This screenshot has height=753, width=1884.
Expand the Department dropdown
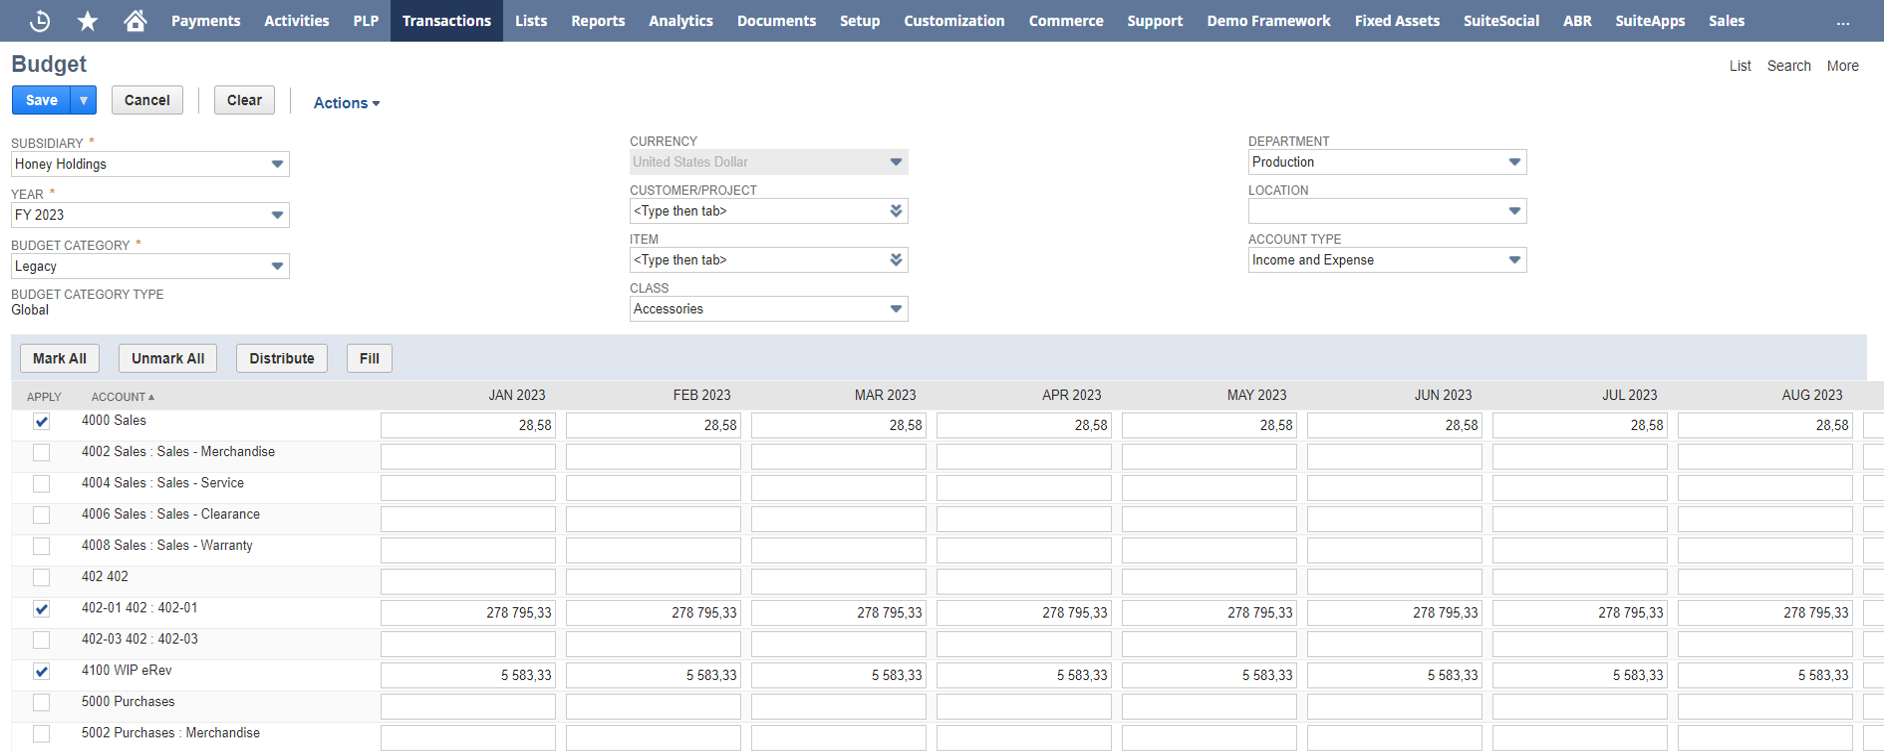click(x=1514, y=162)
